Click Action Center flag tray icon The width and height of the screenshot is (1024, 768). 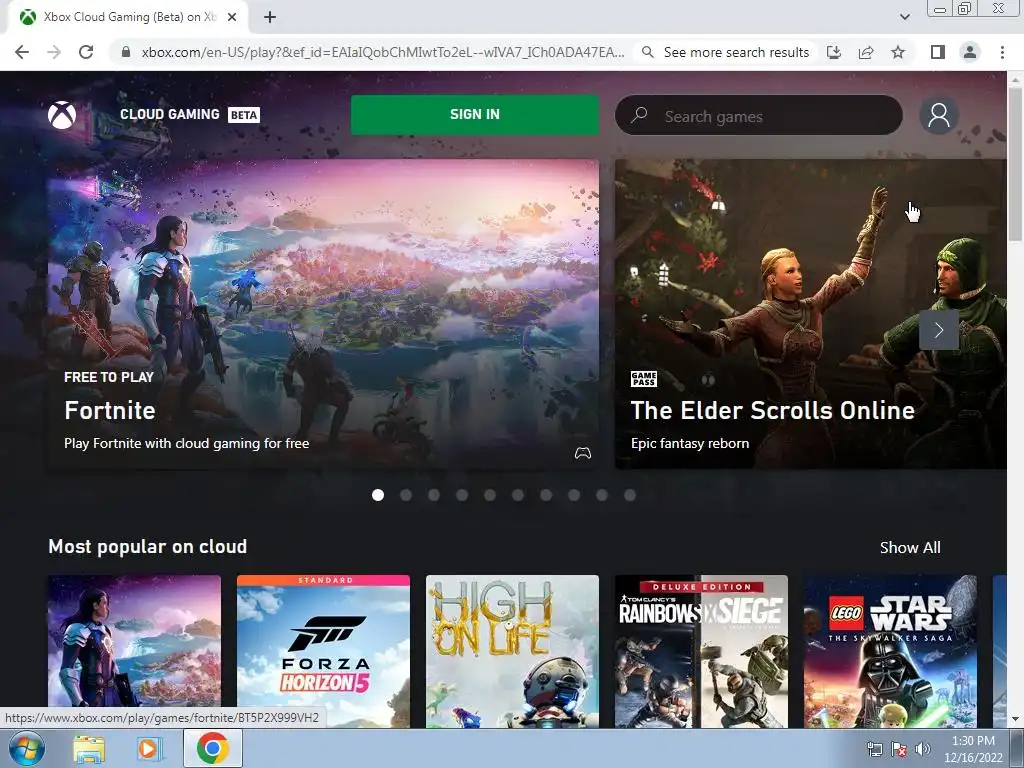pos(899,749)
